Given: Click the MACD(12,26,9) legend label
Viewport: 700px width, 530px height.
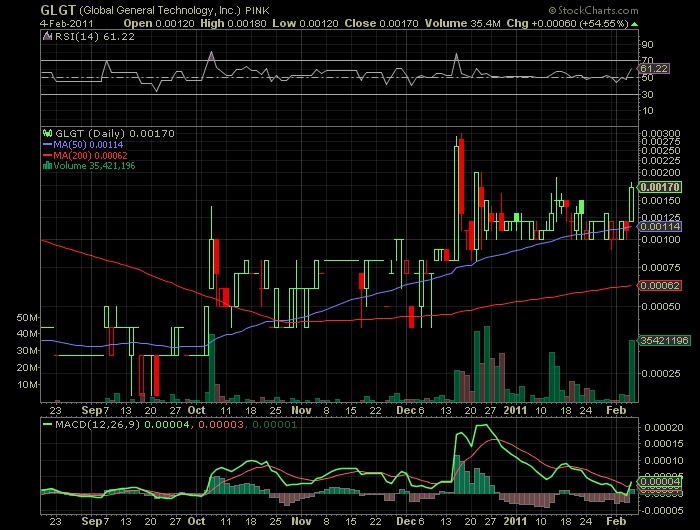Looking at the screenshot, I should pyautogui.click(x=97, y=424).
